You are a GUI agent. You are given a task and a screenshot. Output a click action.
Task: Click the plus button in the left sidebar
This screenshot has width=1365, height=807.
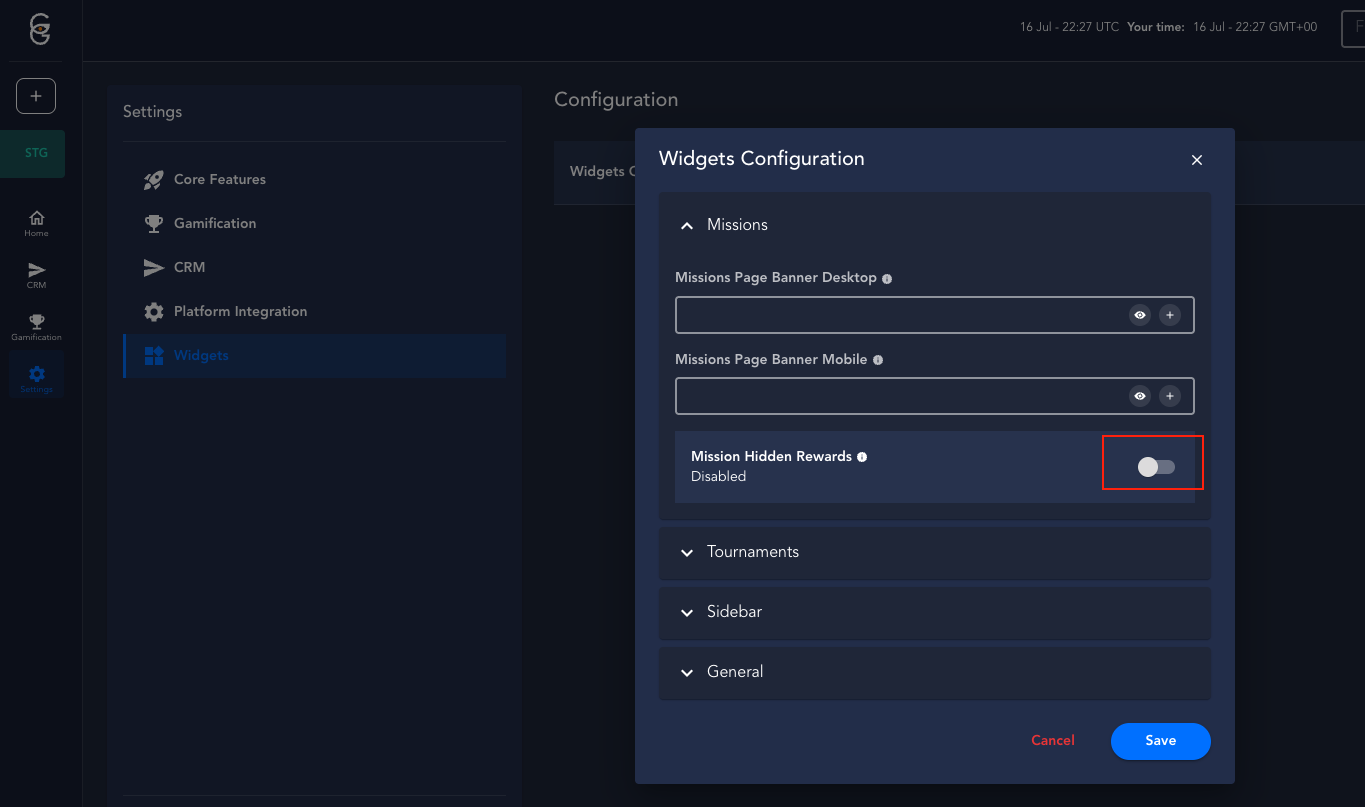click(x=36, y=96)
